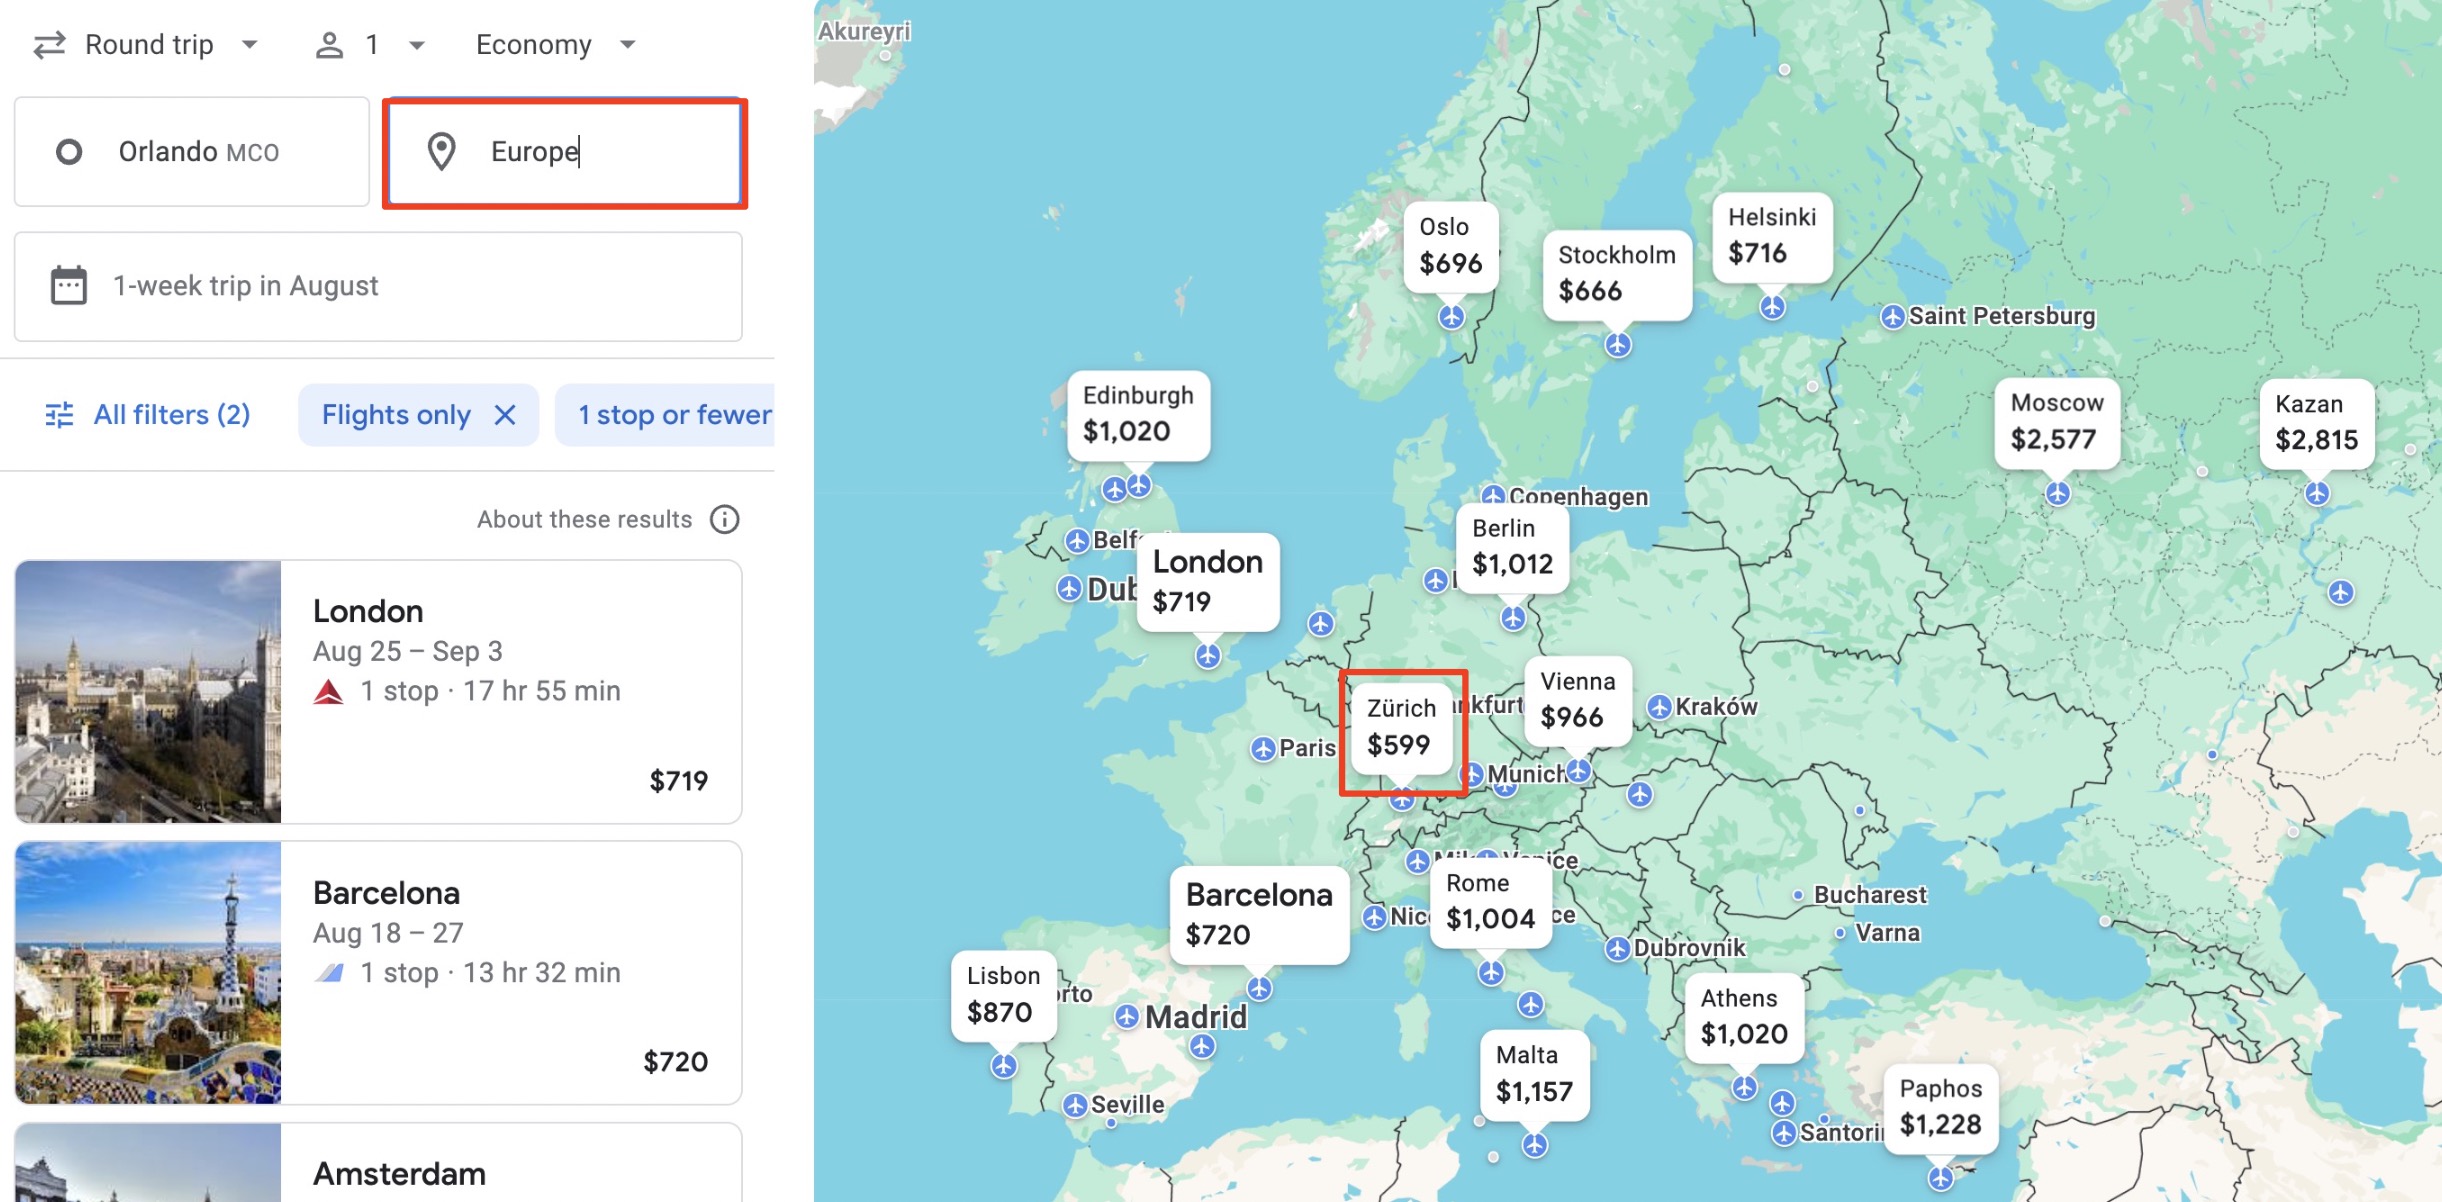Click the Dubrovnik airport marker icon
The height and width of the screenshot is (1202, 2442).
(1618, 948)
